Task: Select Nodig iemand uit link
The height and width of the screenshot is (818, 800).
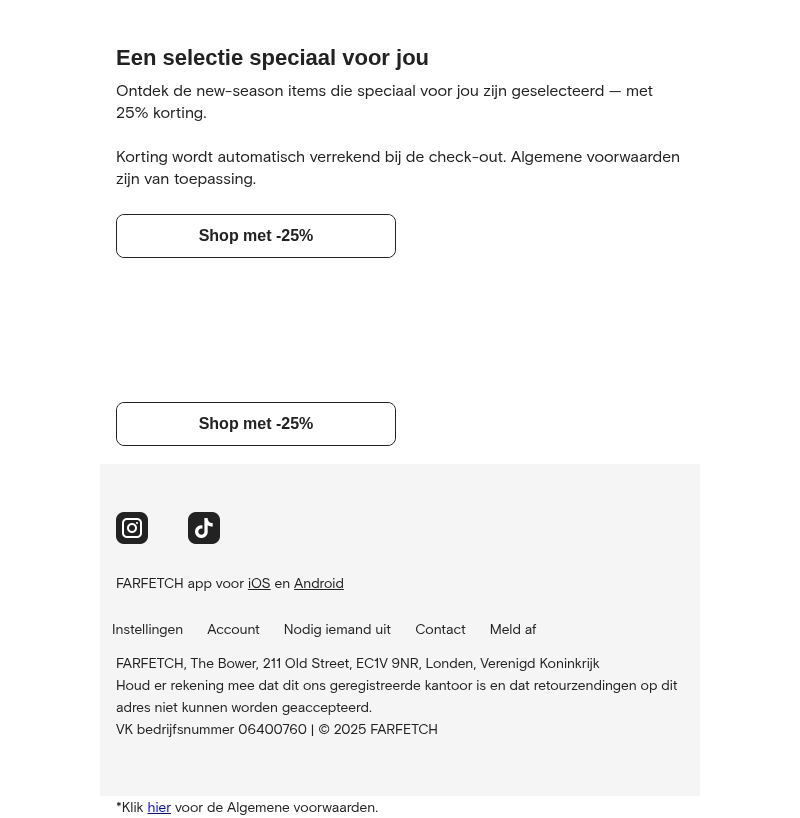Action: 337,629
